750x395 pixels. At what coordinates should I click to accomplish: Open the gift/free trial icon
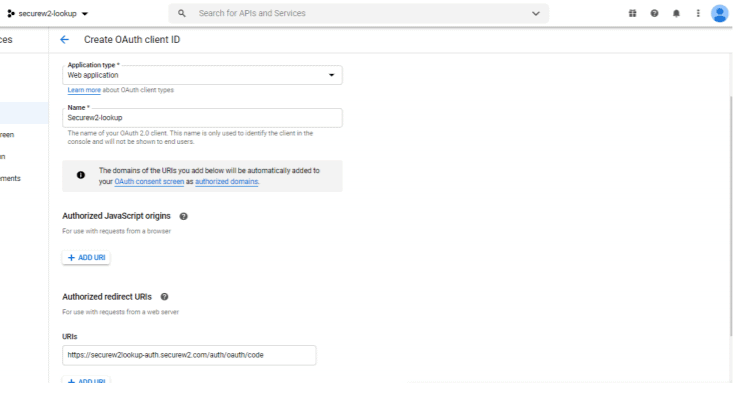click(x=632, y=13)
